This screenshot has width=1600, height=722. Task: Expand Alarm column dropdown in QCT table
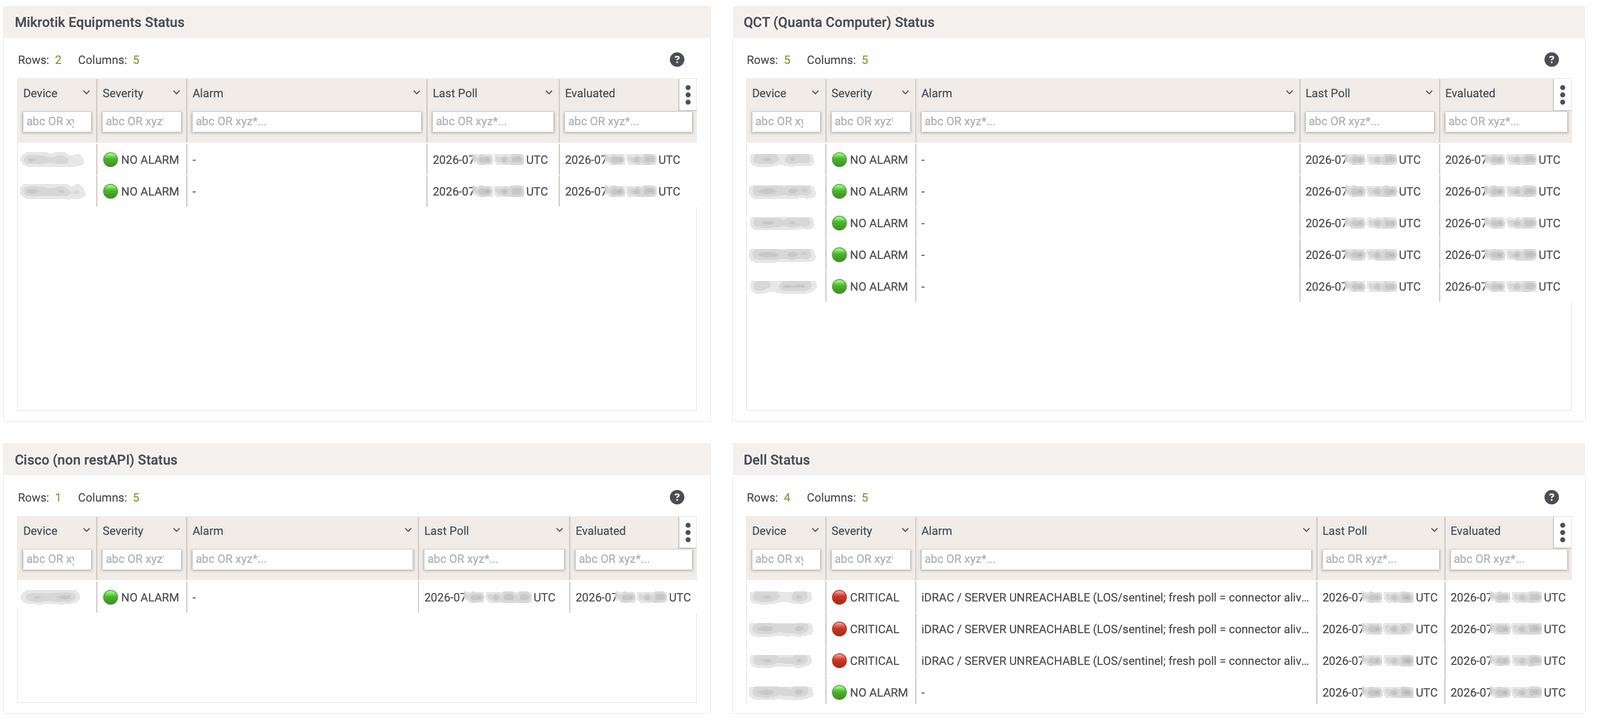(x=1289, y=93)
